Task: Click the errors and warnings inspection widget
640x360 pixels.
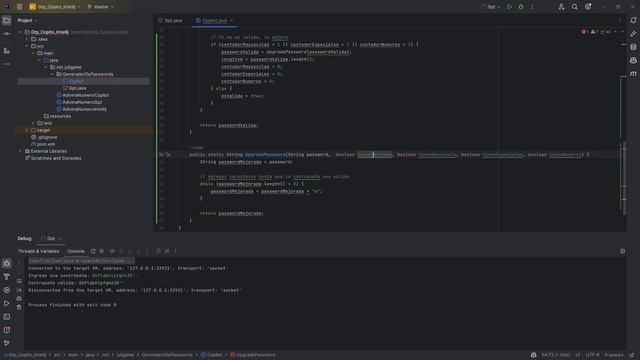Action: [x=596, y=31]
